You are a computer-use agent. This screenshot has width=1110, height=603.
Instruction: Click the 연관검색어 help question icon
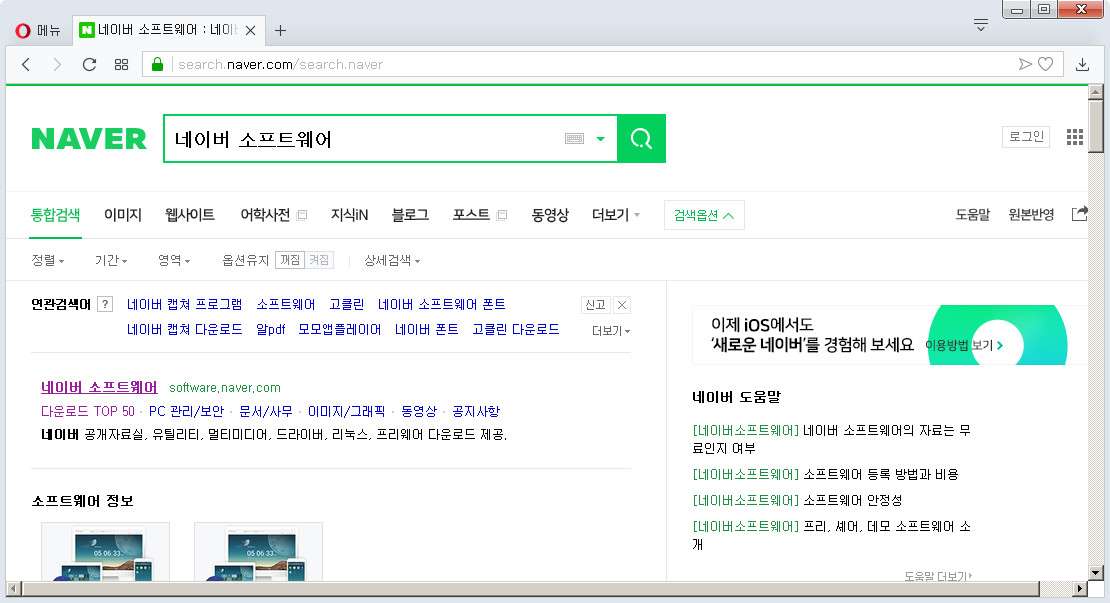tap(105, 304)
